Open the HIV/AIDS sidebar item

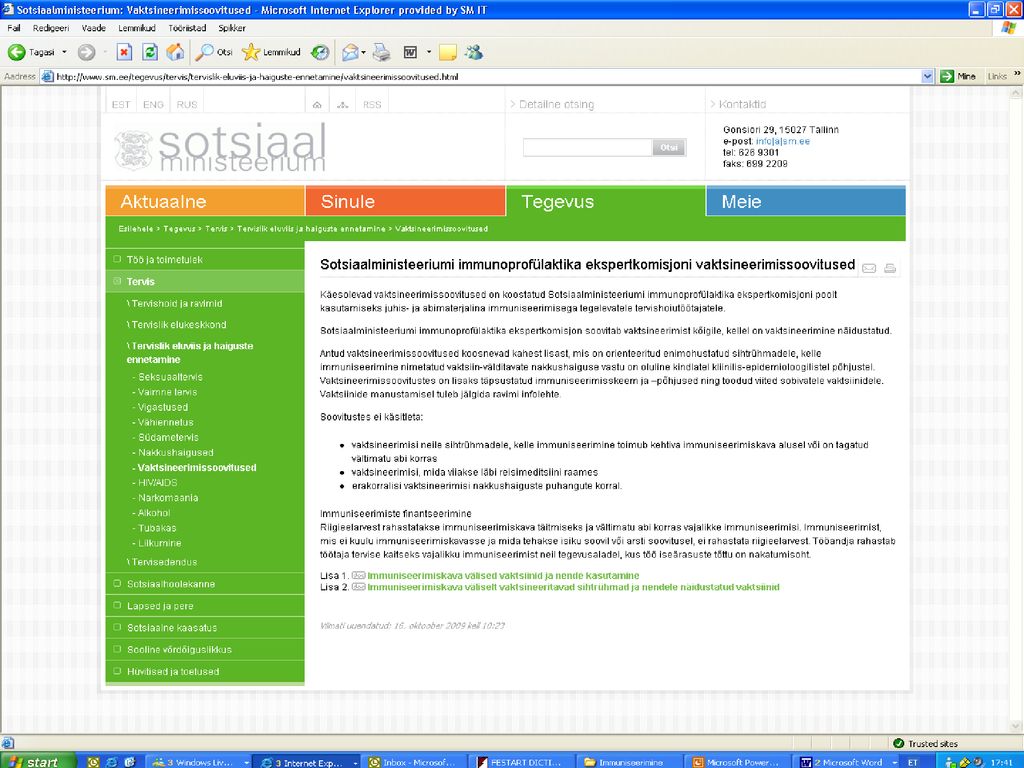(x=157, y=483)
